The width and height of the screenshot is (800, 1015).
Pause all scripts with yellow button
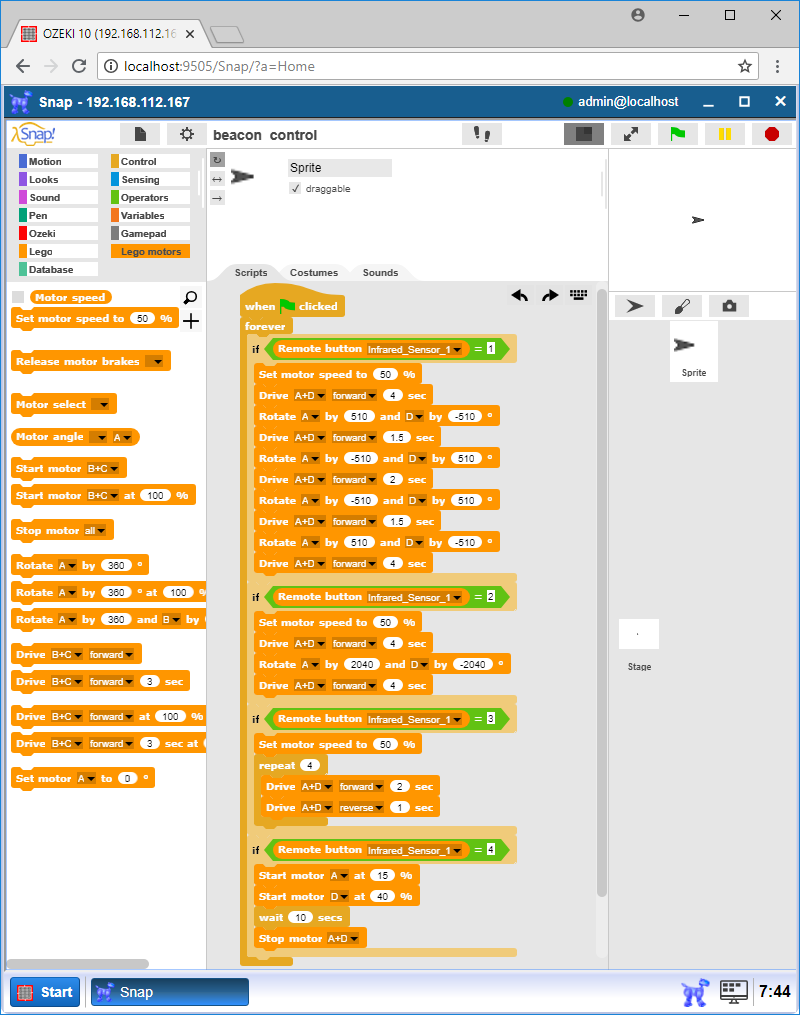pyautogui.click(x=725, y=134)
